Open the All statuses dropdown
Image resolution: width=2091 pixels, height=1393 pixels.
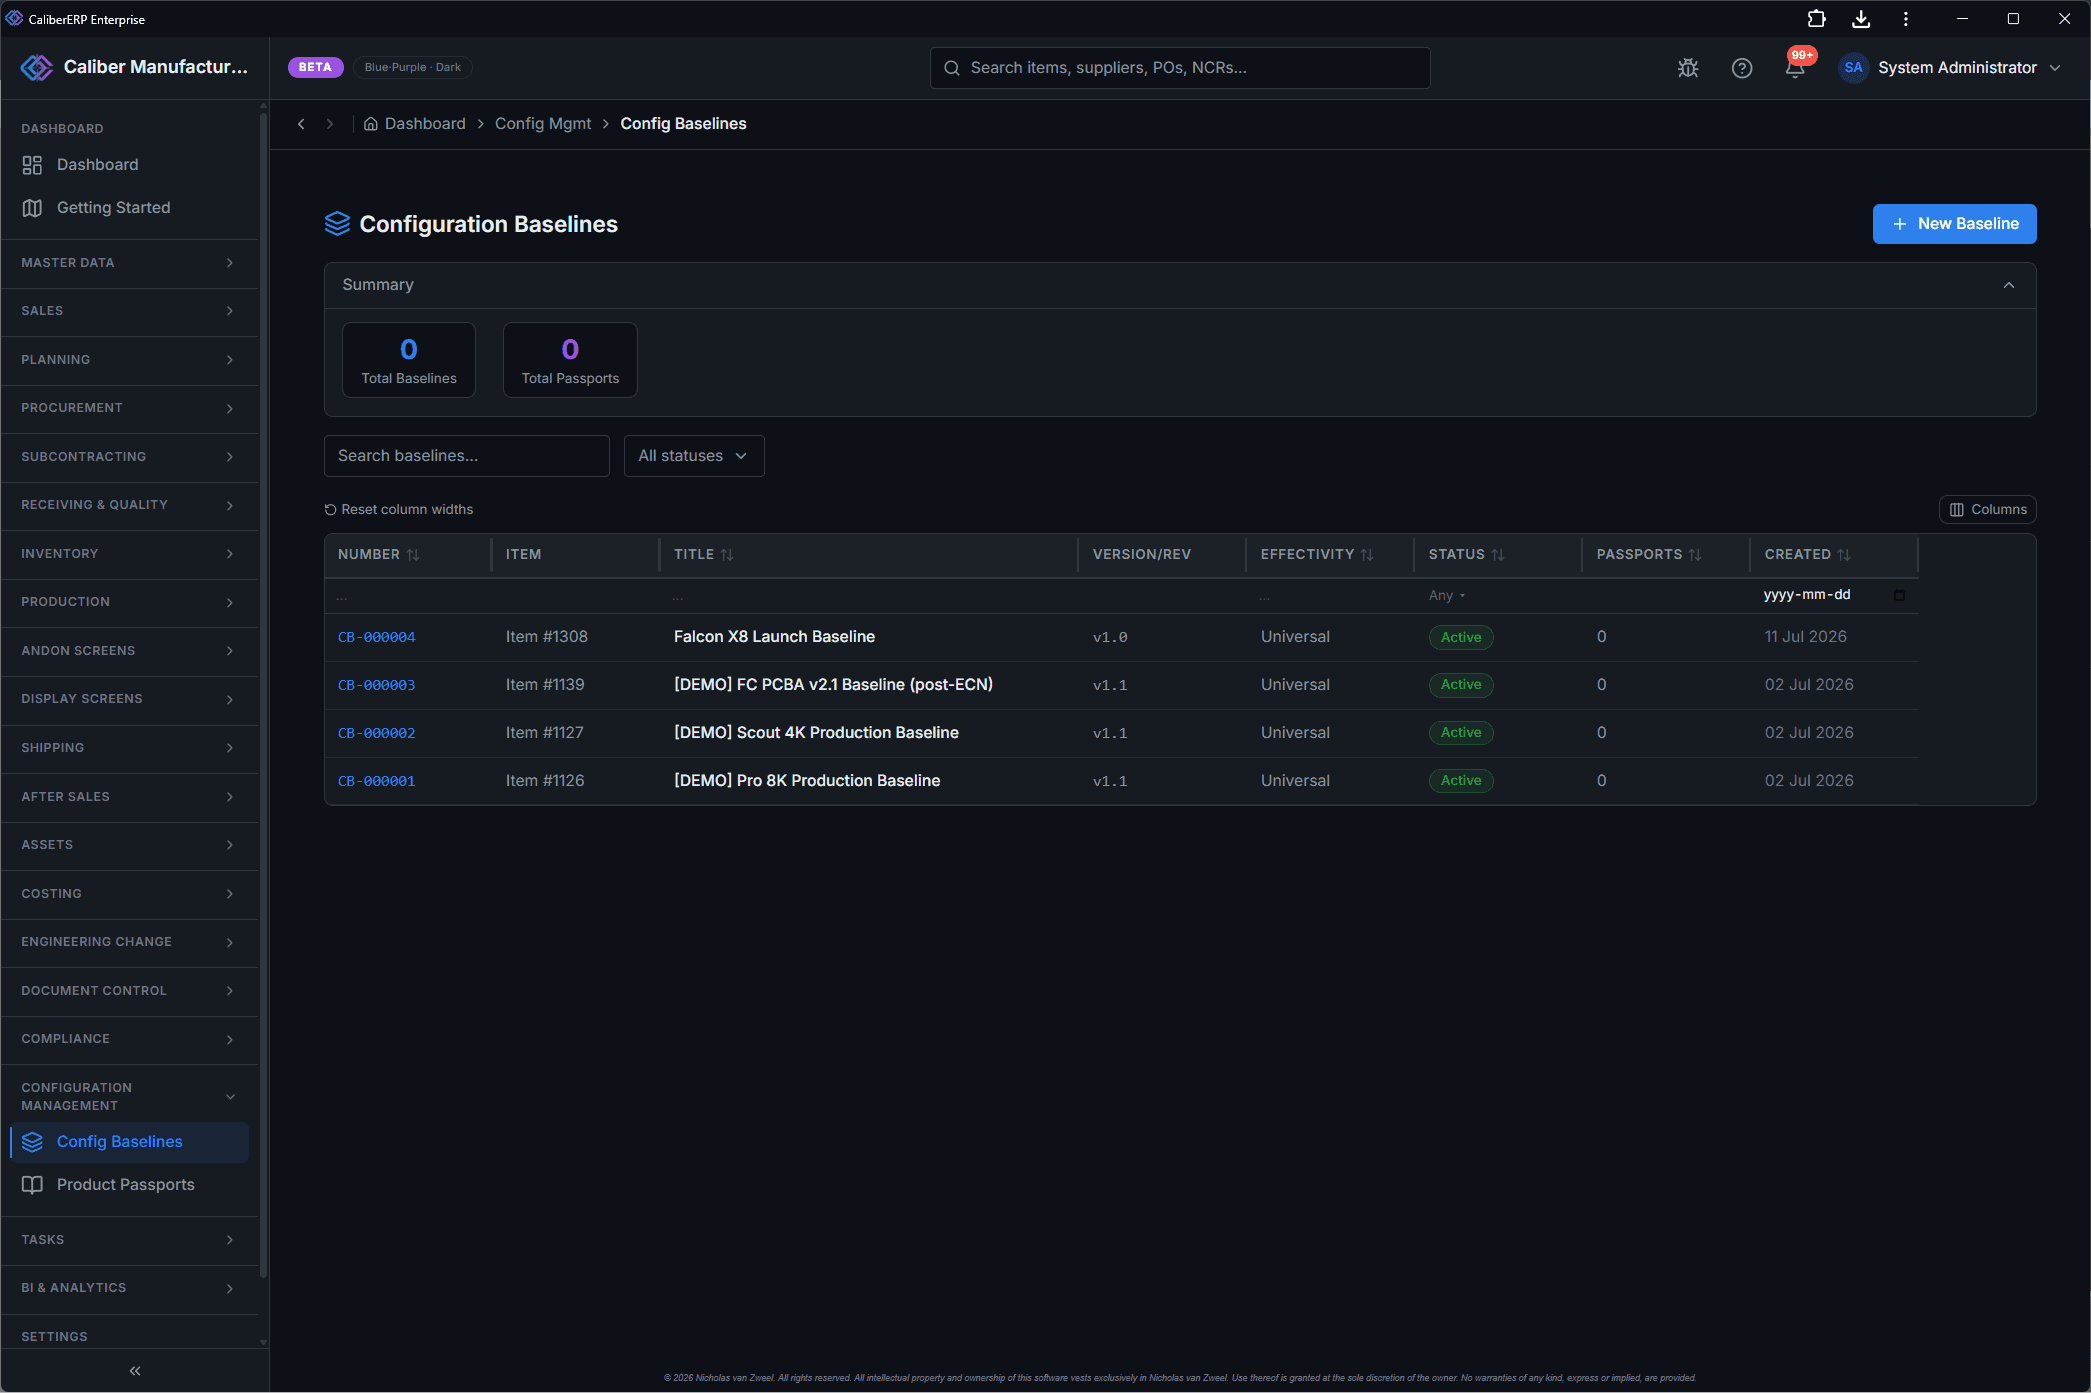[x=694, y=456]
